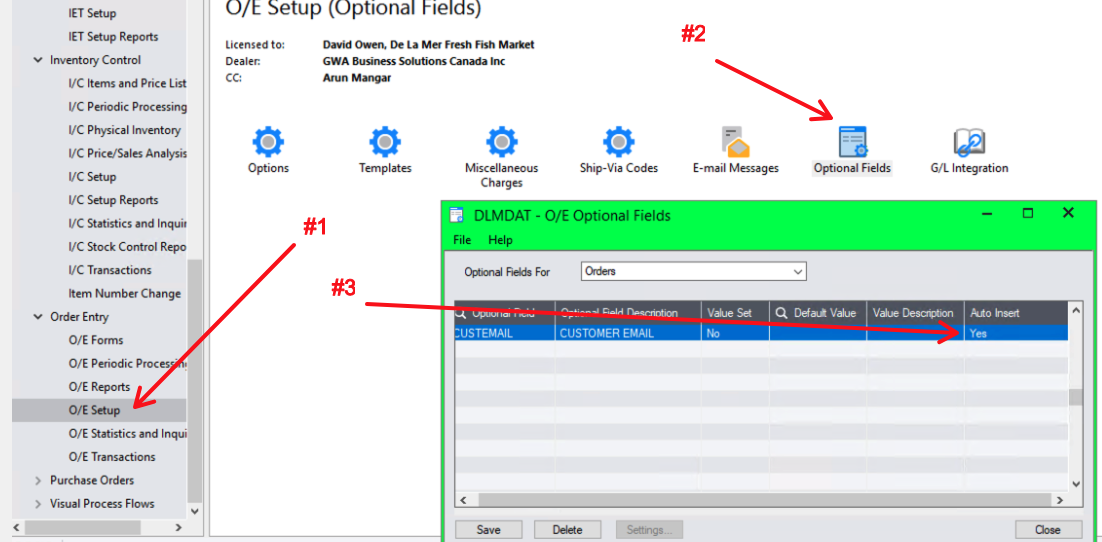
Task: Click the Optional Field column finder icon
Action: 462,313
